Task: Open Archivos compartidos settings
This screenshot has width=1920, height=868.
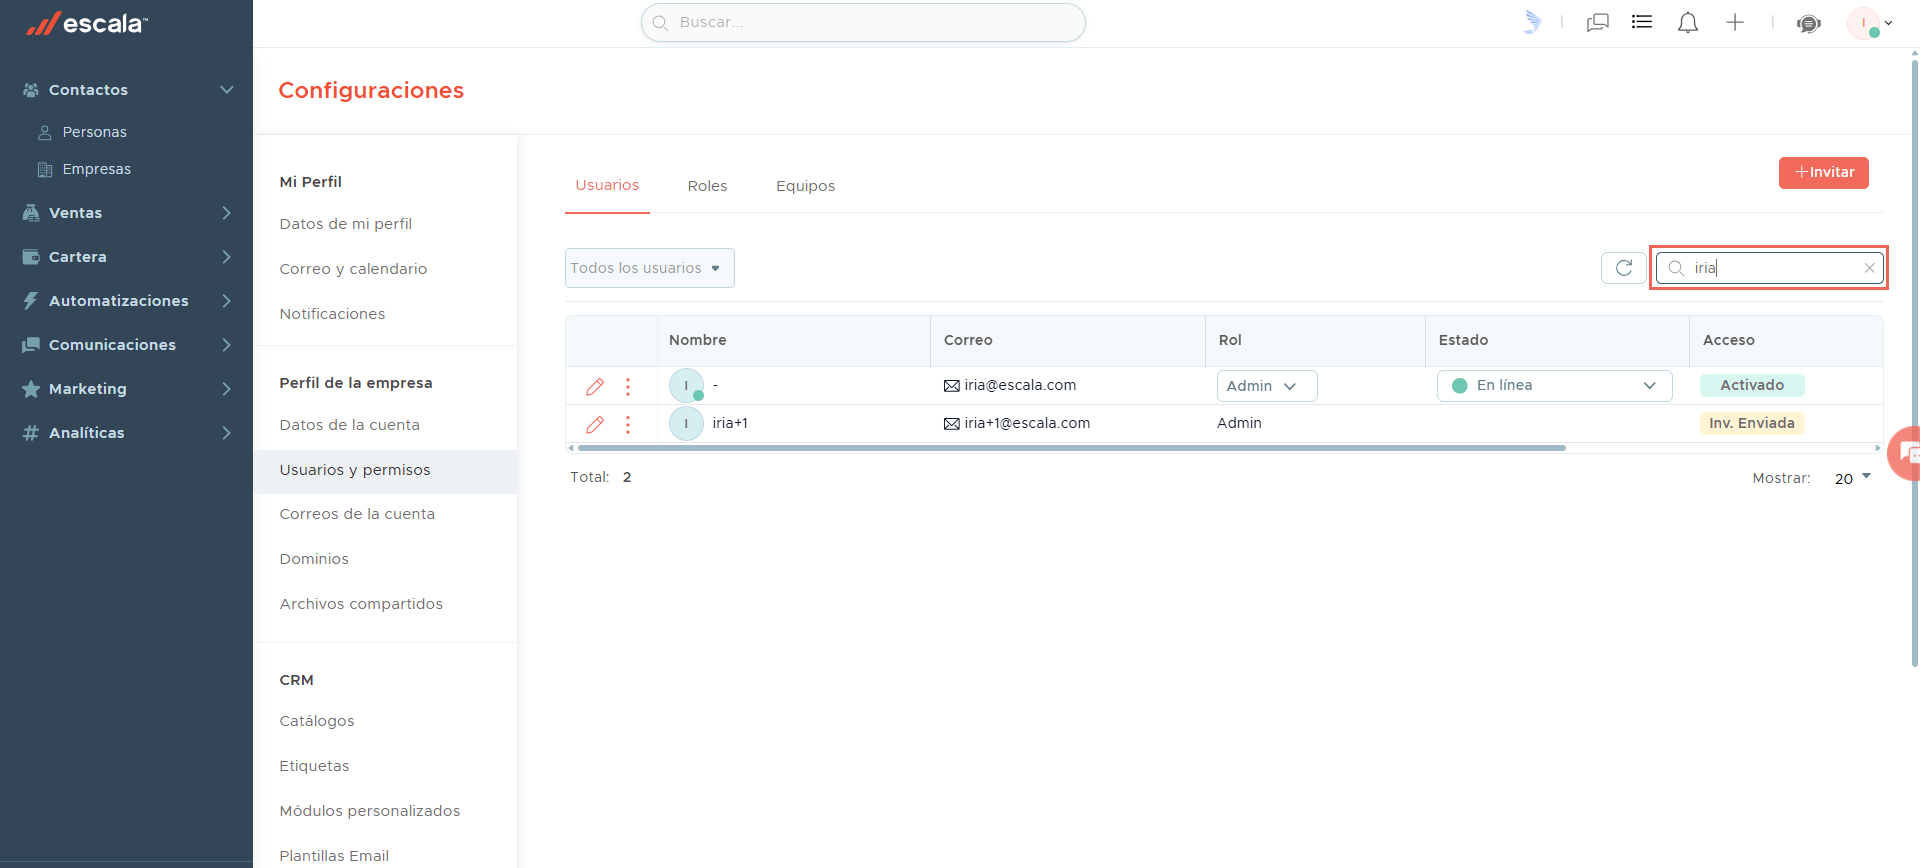Action: [361, 604]
